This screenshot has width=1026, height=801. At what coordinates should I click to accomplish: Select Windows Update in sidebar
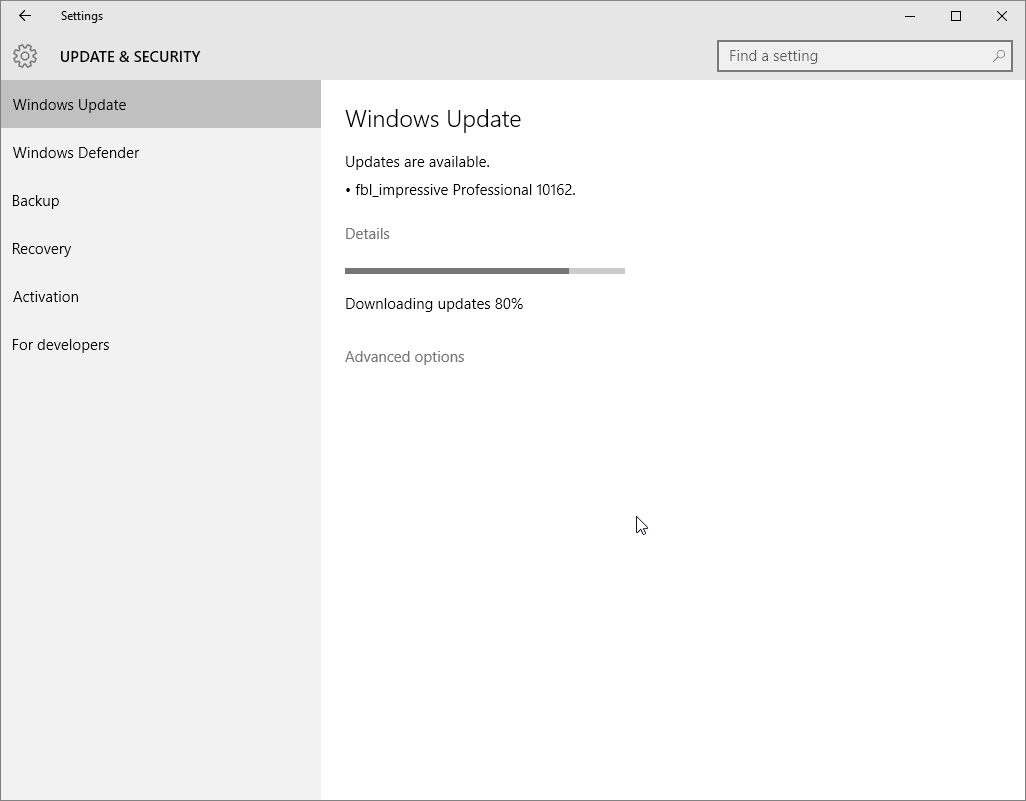pyautogui.click(x=160, y=105)
